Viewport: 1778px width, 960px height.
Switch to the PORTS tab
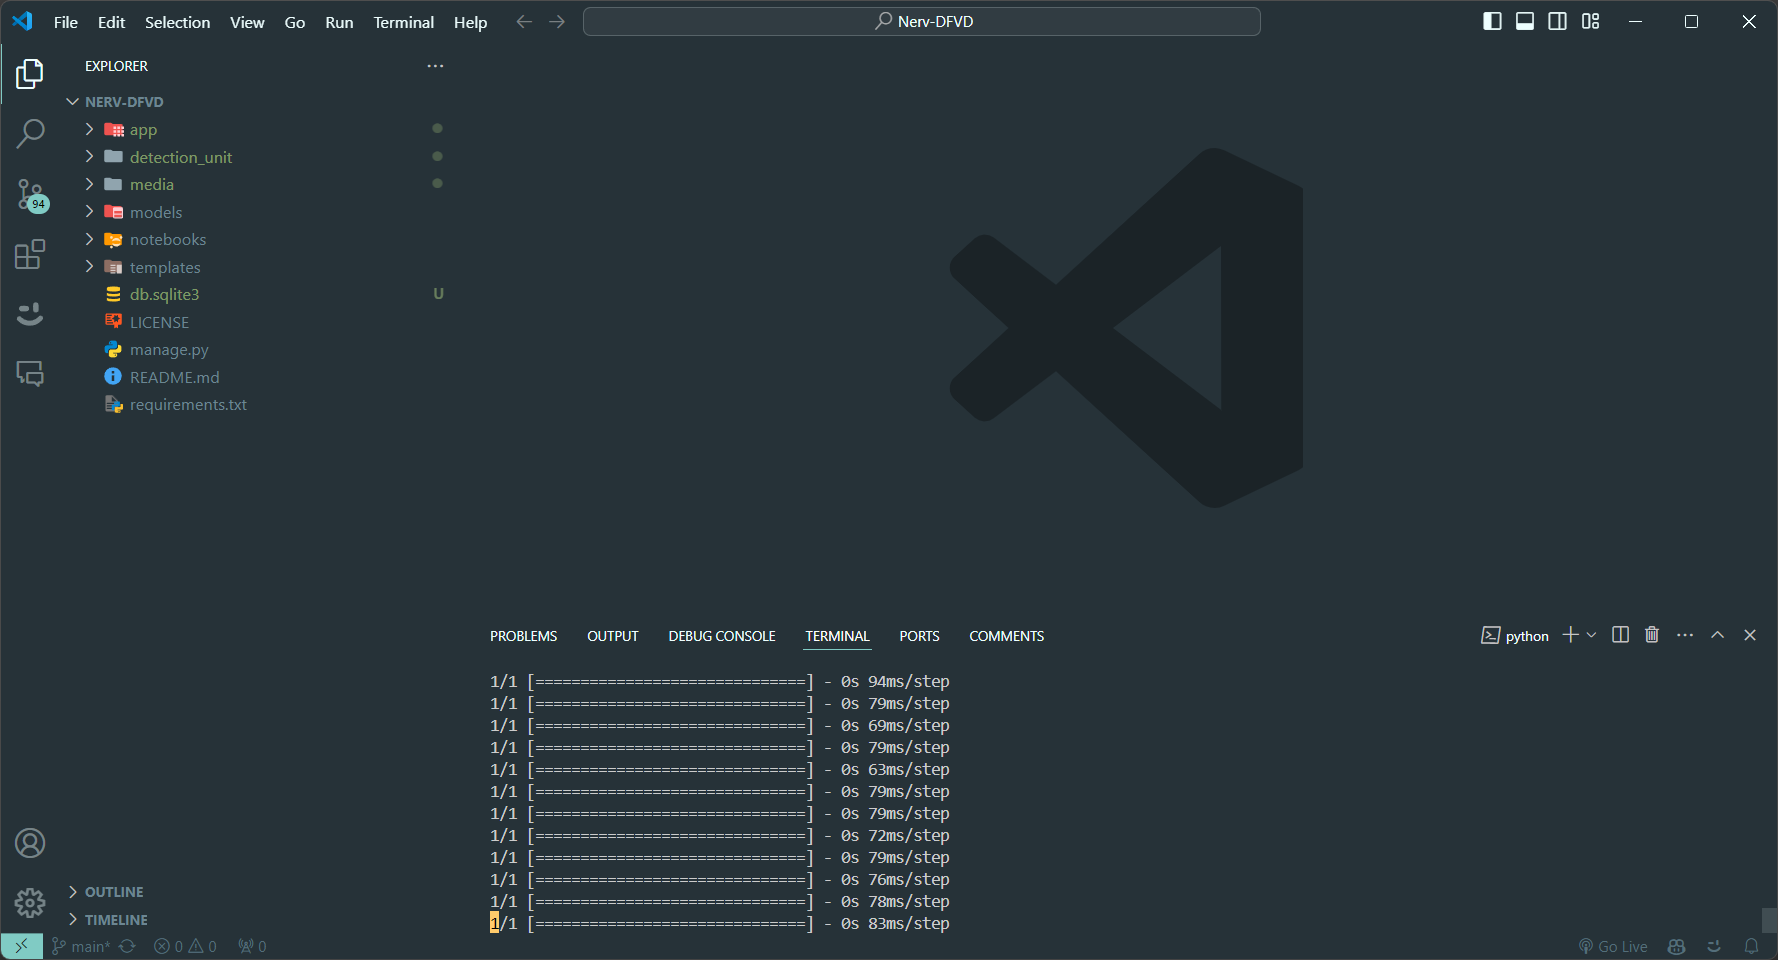919,636
